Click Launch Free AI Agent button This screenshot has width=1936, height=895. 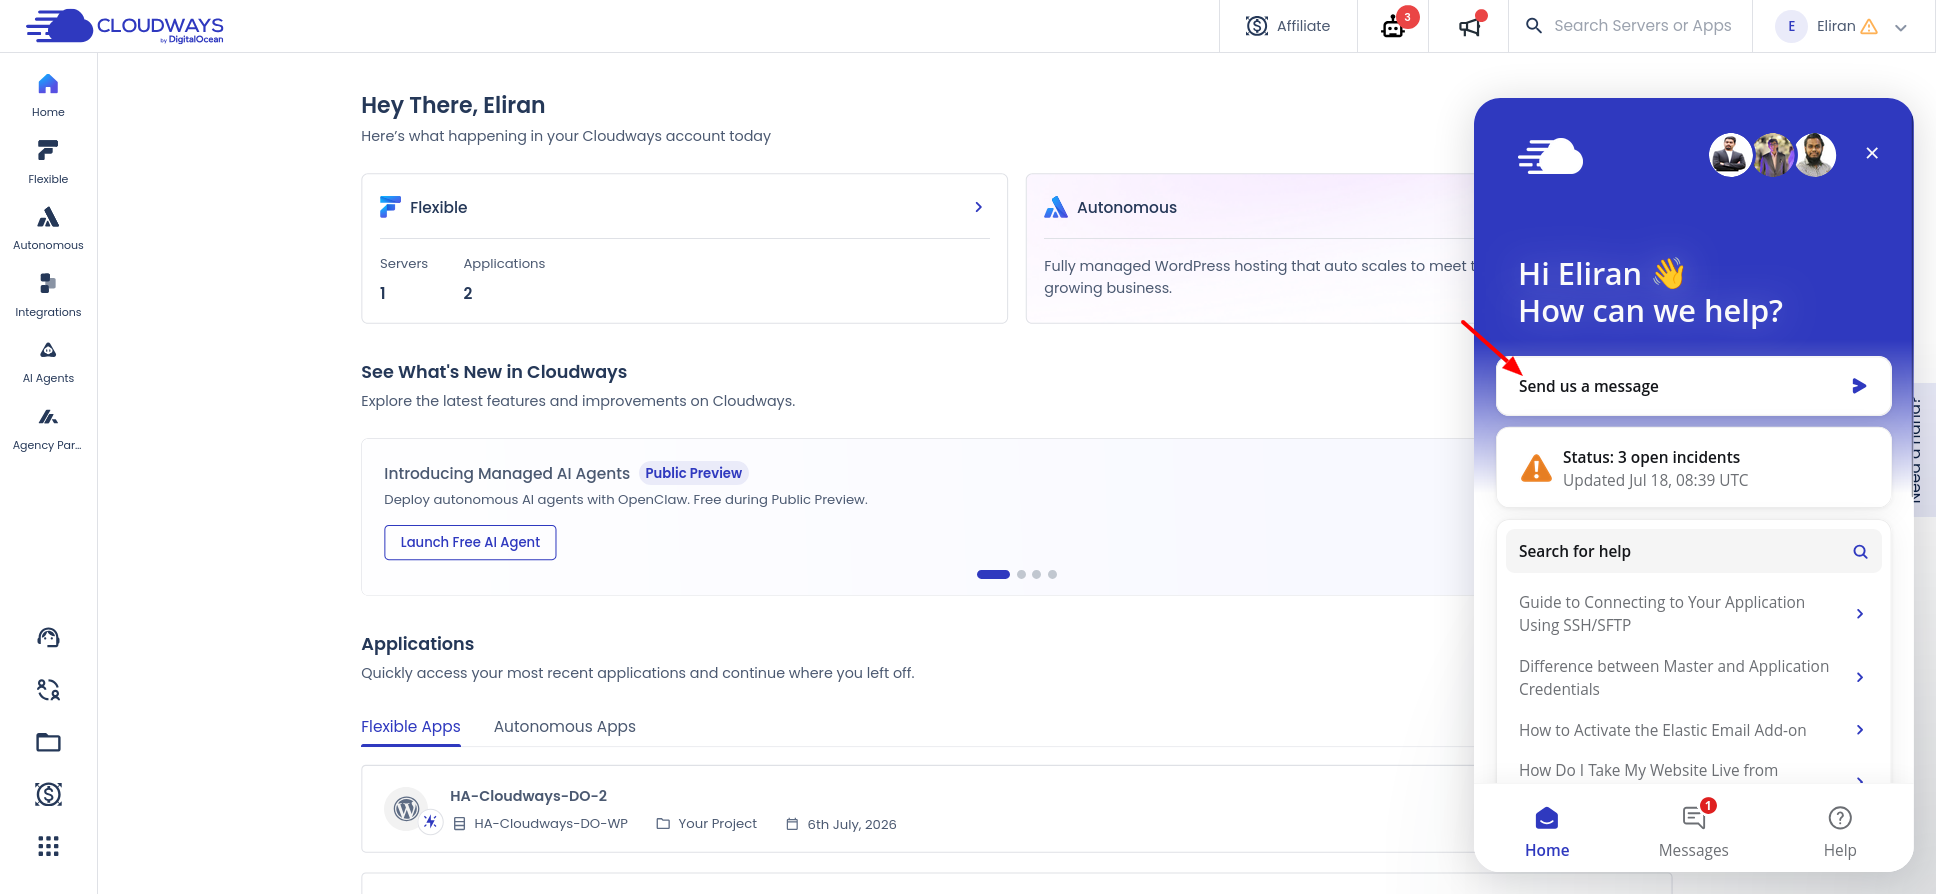tap(470, 542)
